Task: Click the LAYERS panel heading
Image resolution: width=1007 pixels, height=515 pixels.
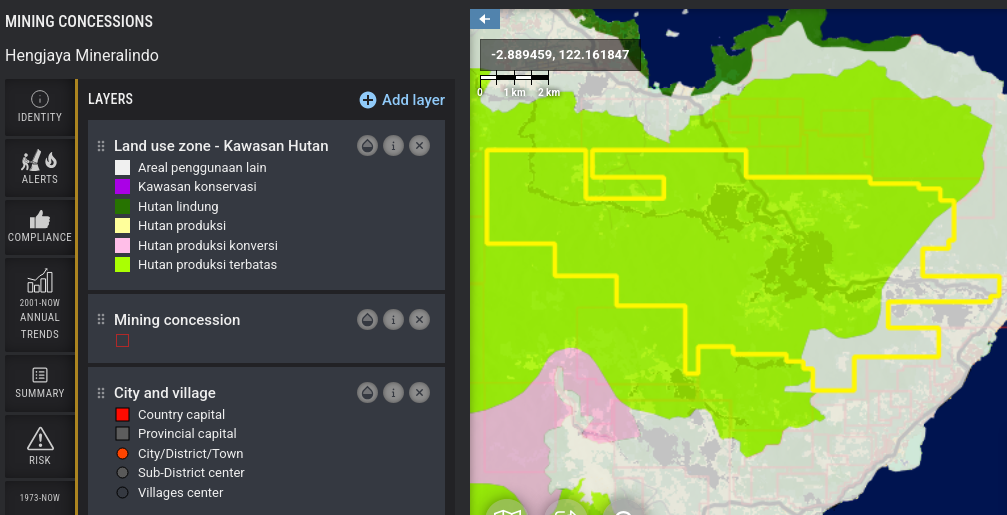Action: point(110,99)
